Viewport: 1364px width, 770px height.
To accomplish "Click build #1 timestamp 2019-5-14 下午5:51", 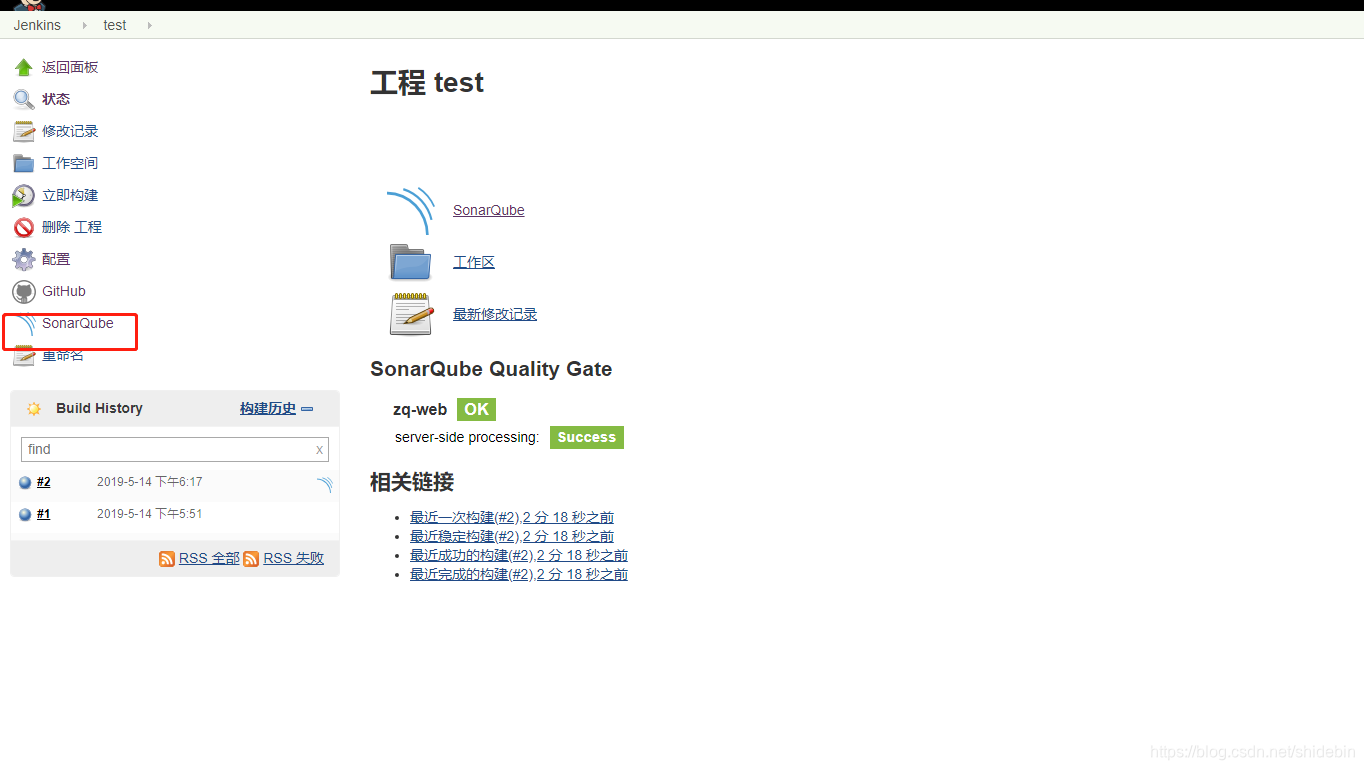I will pyautogui.click(x=150, y=514).
